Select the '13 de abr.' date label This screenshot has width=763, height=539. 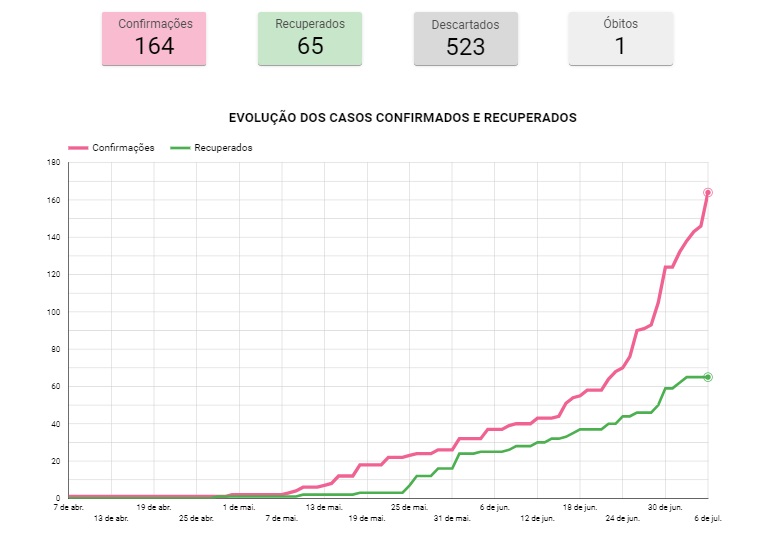111,518
